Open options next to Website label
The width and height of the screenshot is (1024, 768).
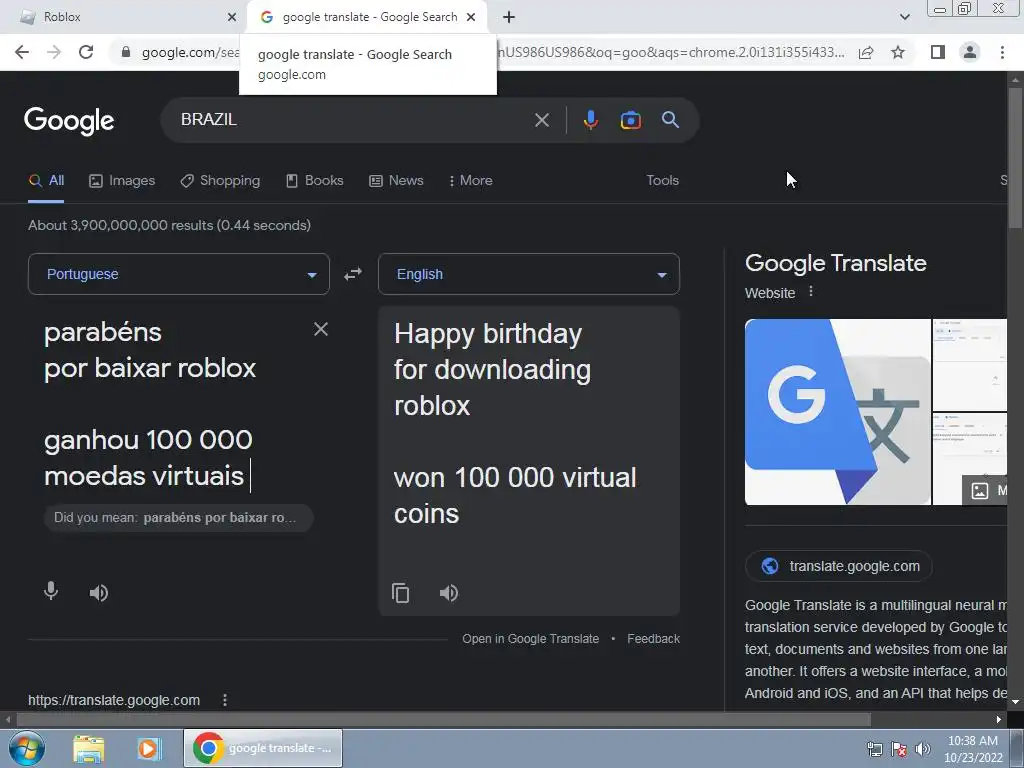click(x=811, y=292)
